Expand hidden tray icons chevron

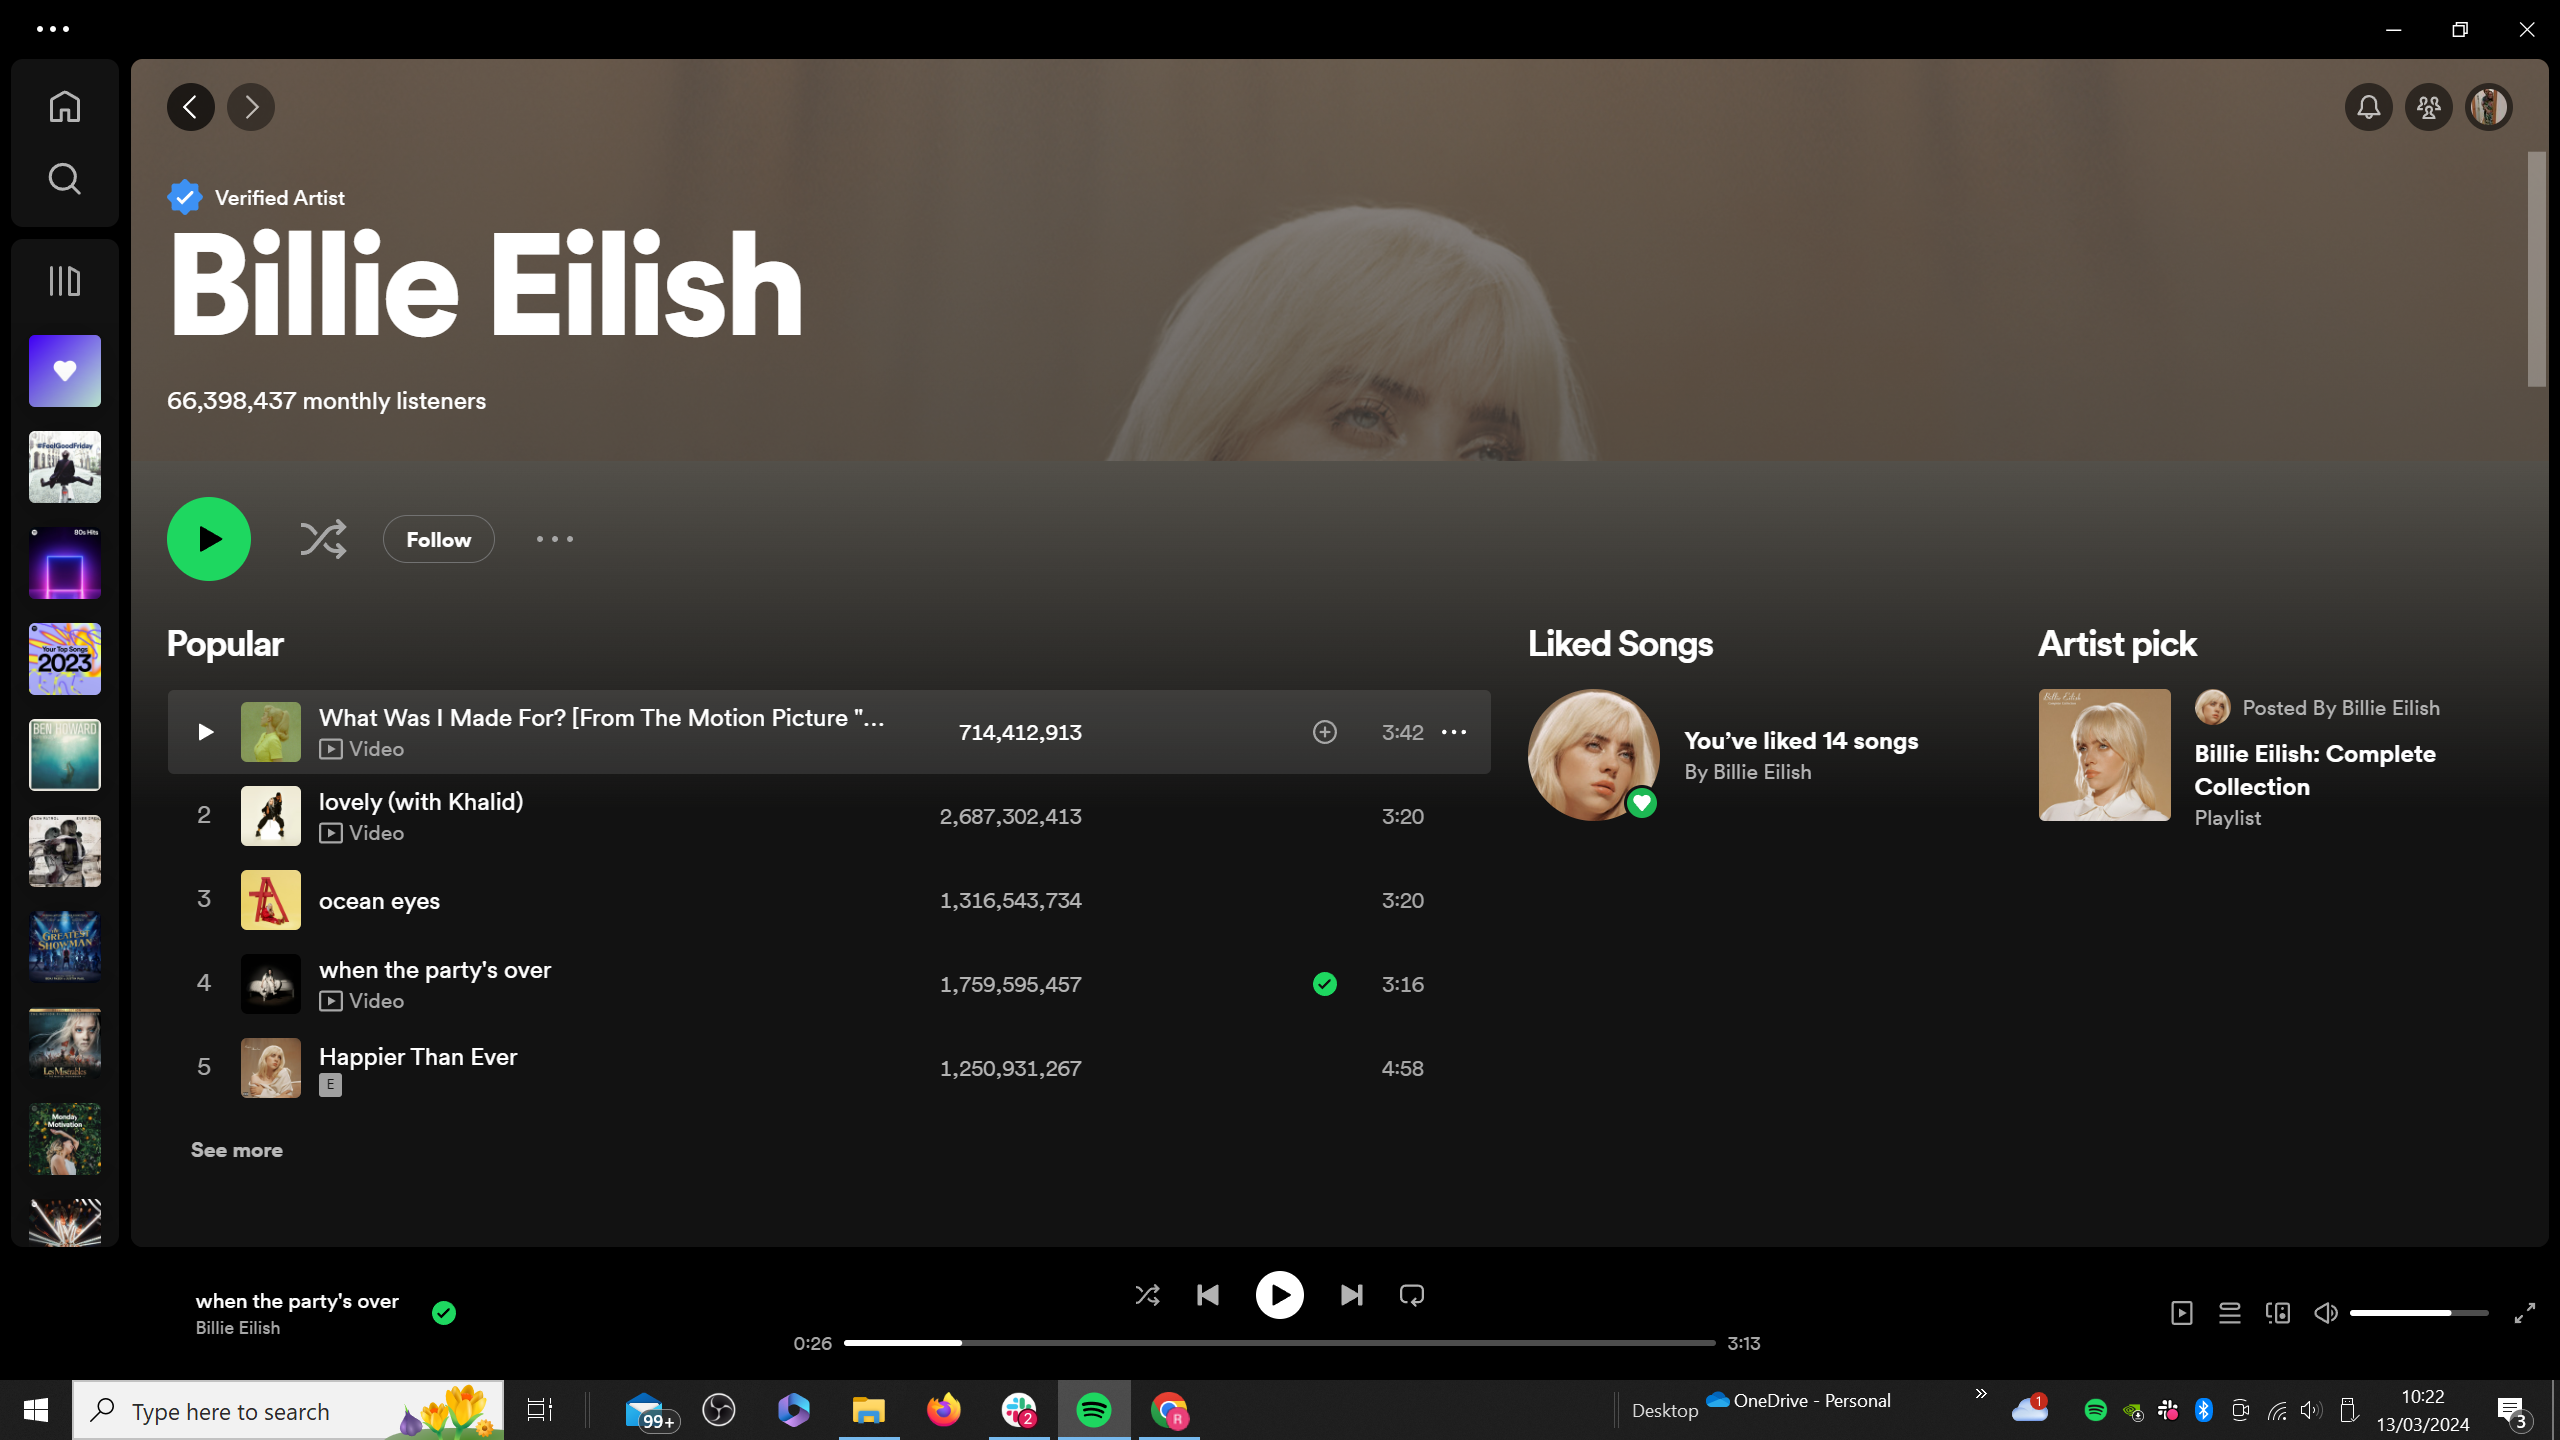tap(1981, 1393)
